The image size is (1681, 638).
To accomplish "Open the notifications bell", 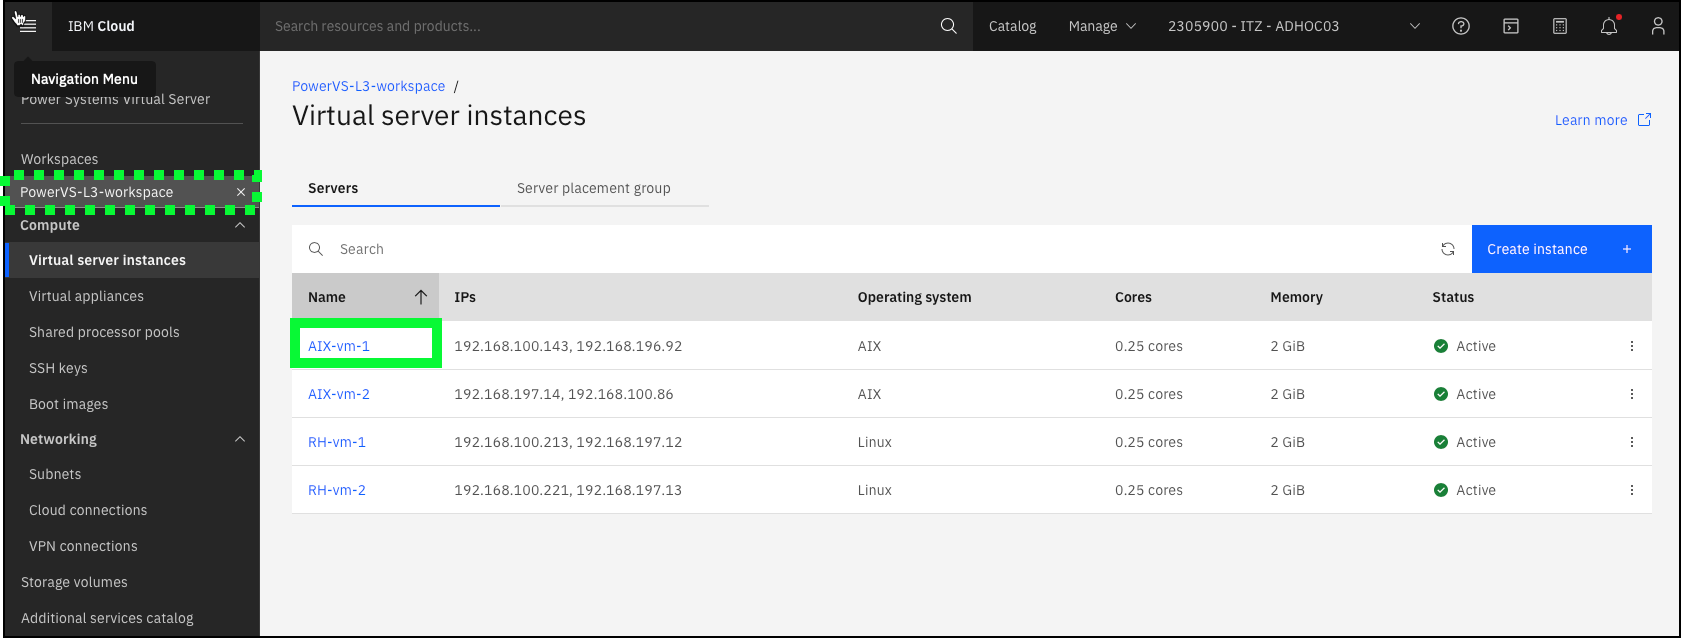I will [1609, 26].
